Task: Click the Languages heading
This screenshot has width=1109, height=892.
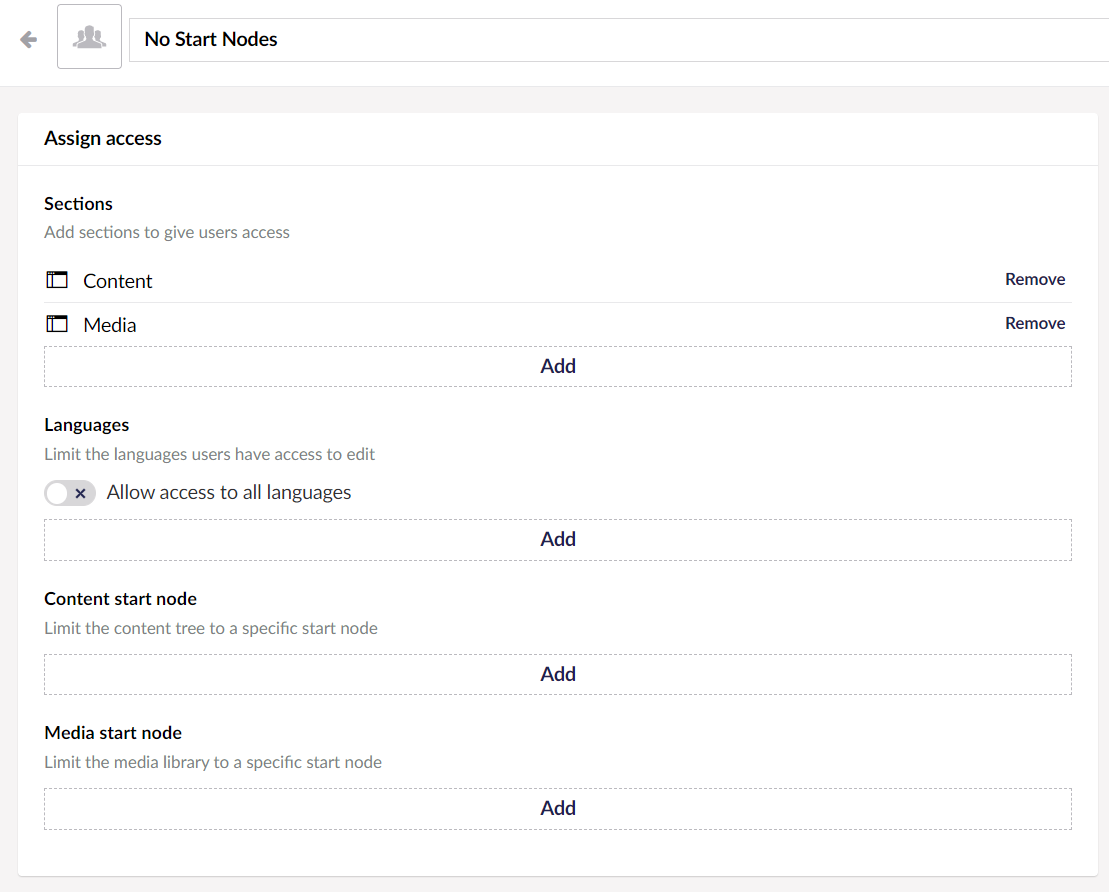Action: (87, 425)
